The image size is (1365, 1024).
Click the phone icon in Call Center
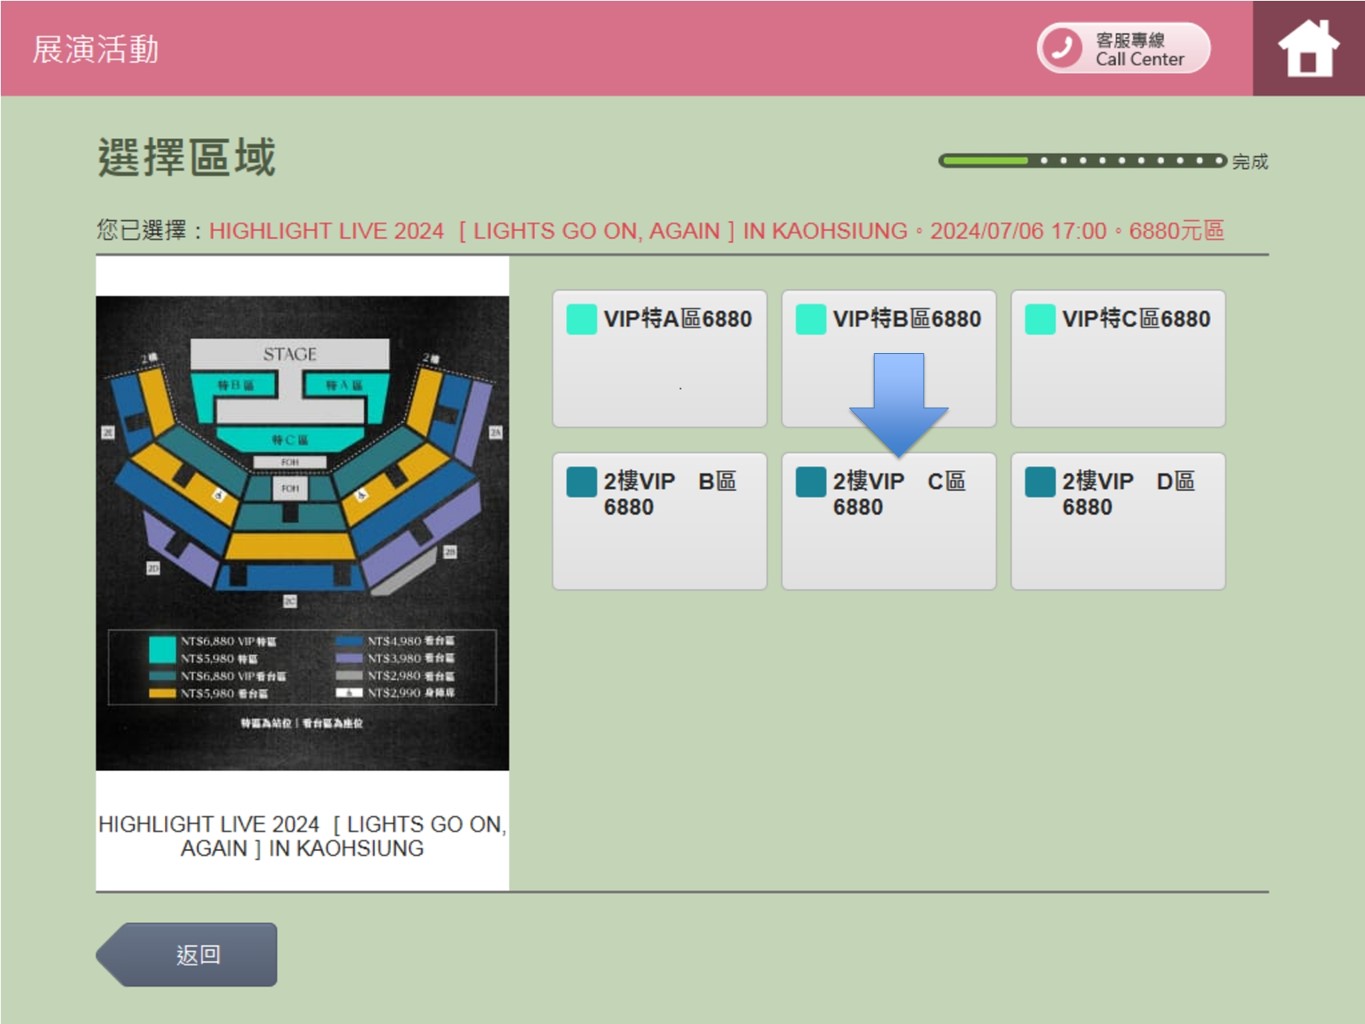tap(1062, 48)
